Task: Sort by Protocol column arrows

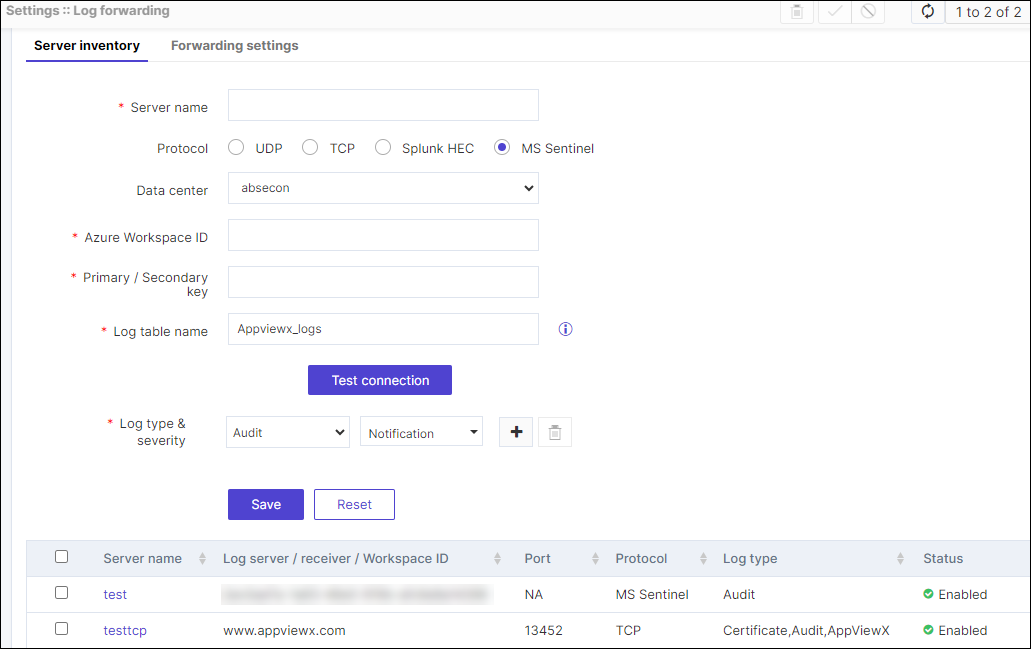Action: click(703, 559)
